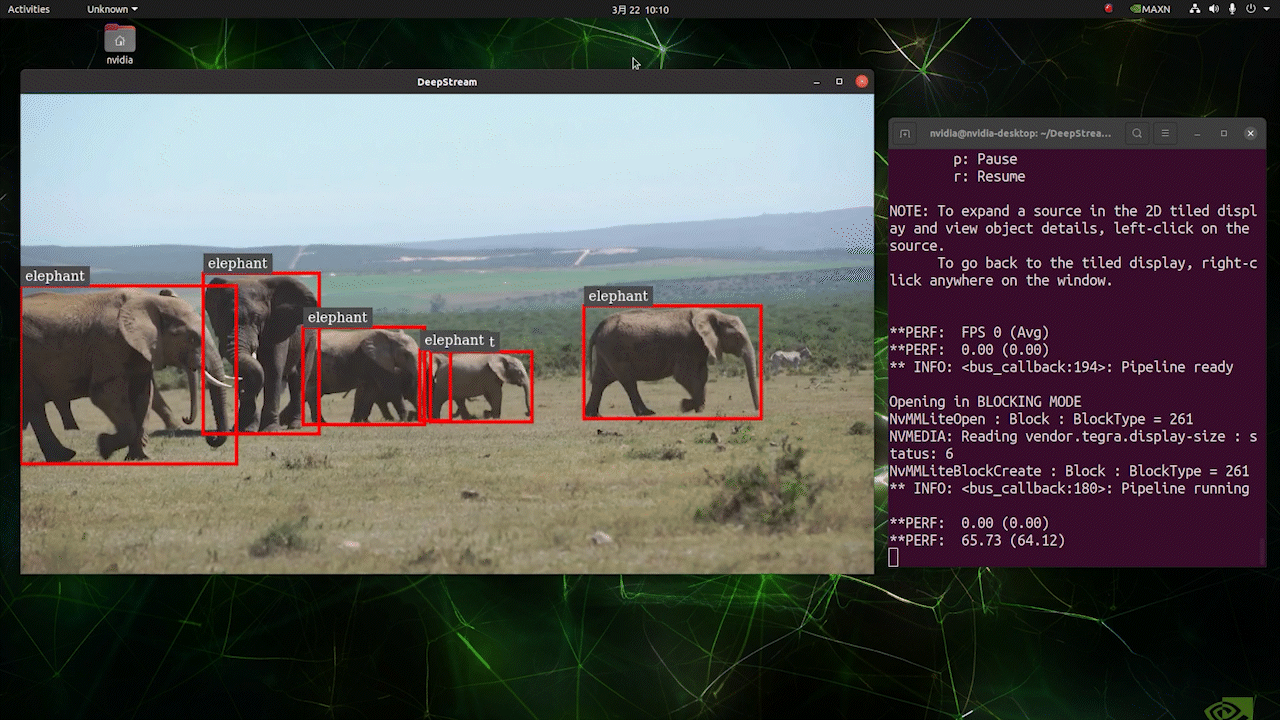Click the 'r: Resume' line in terminal
The width and height of the screenshot is (1280, 720).
[x=989, y=176]
